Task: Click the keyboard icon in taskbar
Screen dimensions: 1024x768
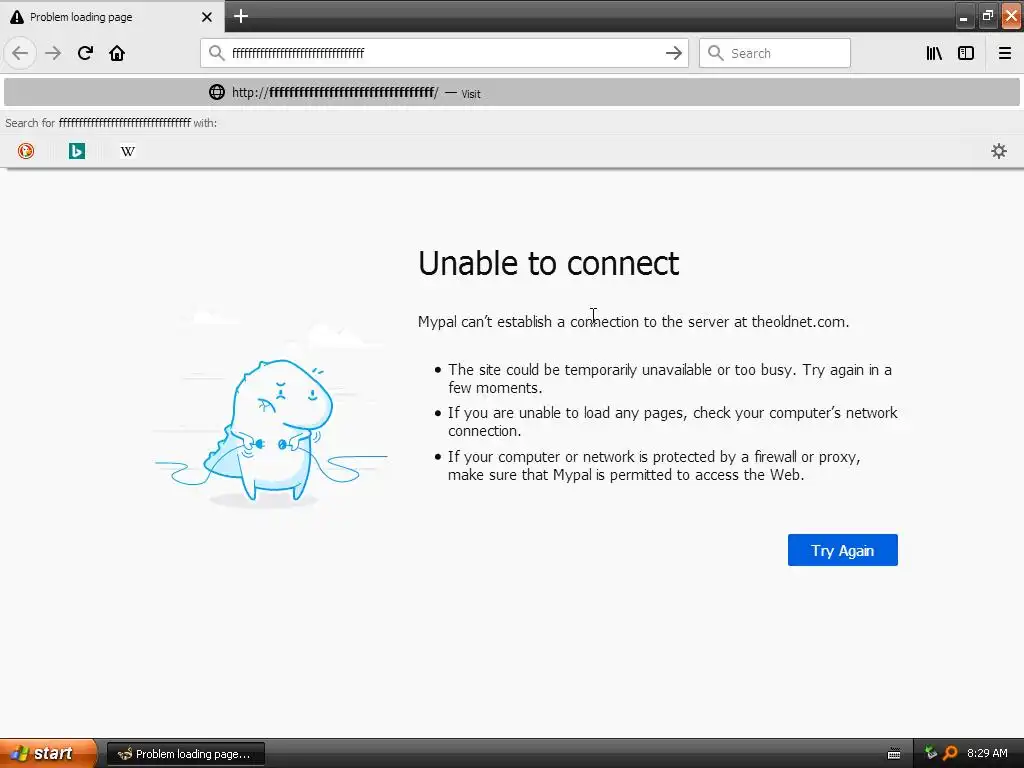Action: pyautogui.click(x=894, y=754)
